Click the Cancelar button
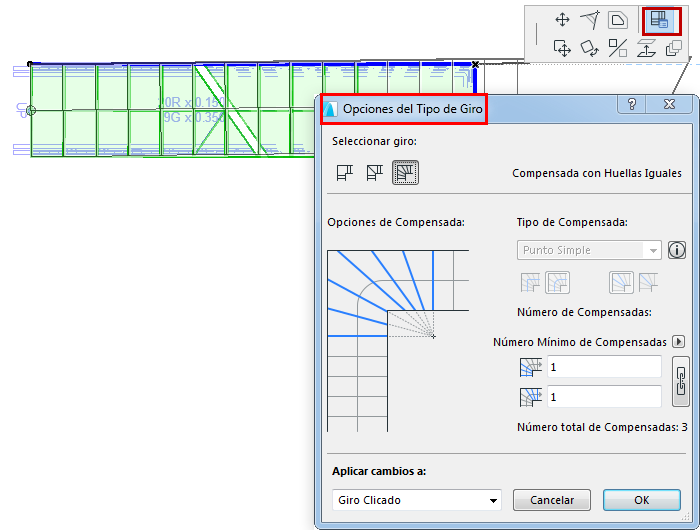Viewport: 700px width, 530px height. click(552, 500)
